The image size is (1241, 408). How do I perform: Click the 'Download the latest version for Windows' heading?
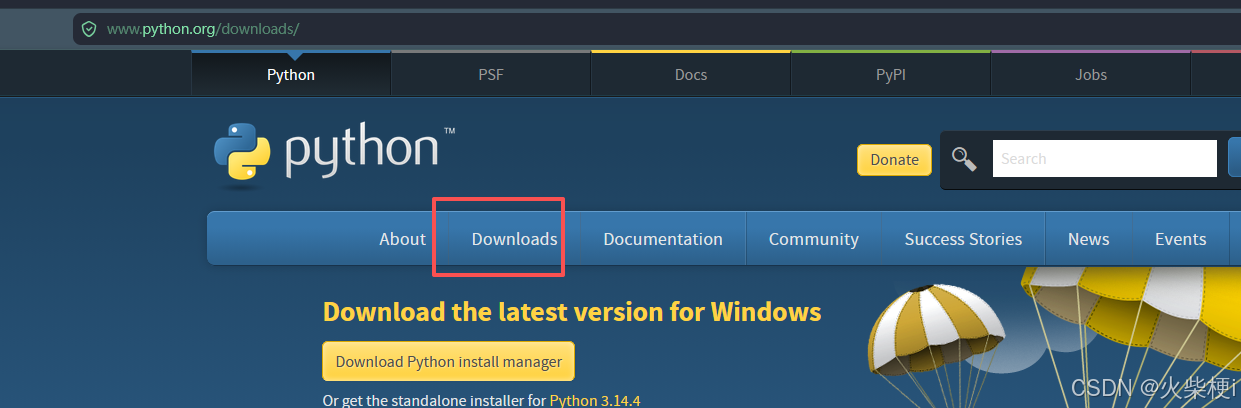point(572,312)
